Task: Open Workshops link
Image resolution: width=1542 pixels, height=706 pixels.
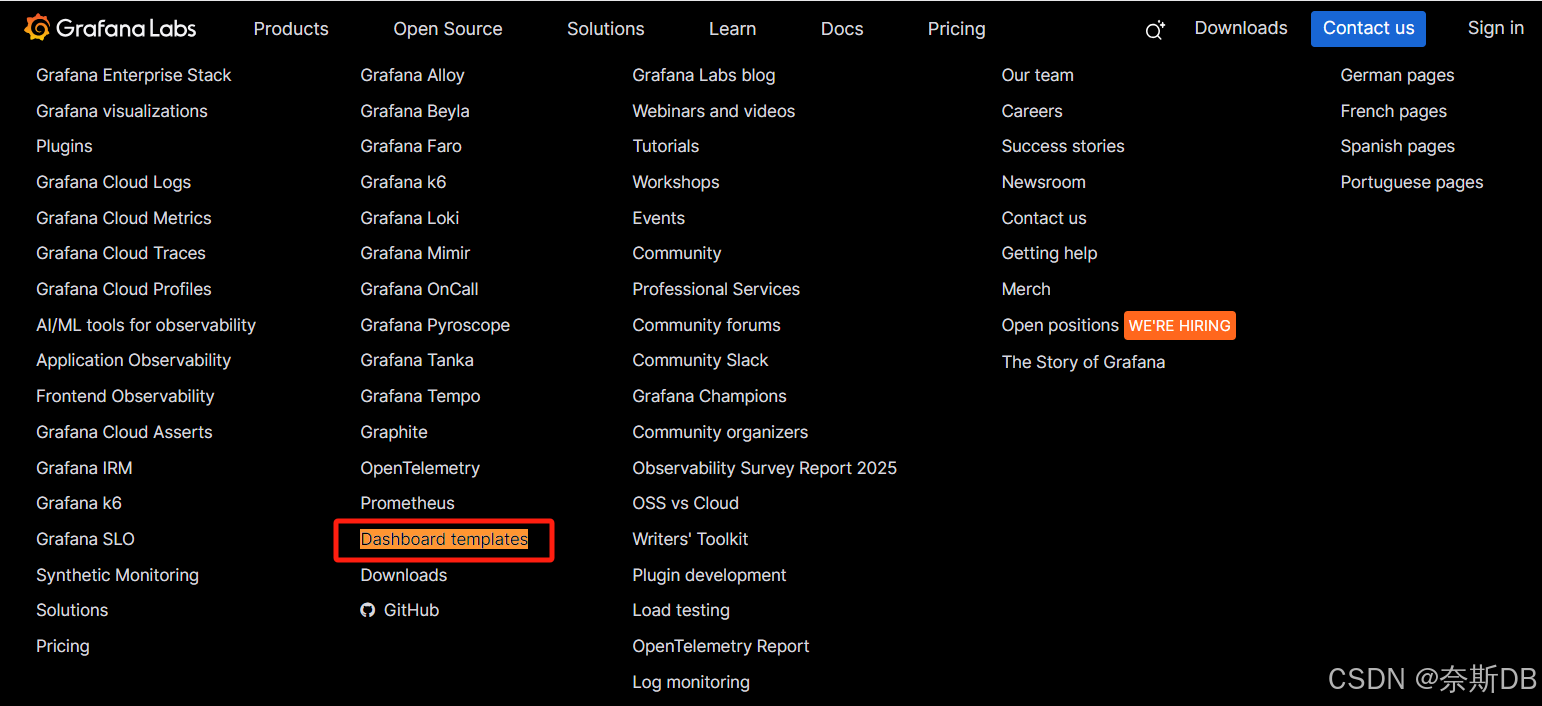Action: (x=676, y=182)
